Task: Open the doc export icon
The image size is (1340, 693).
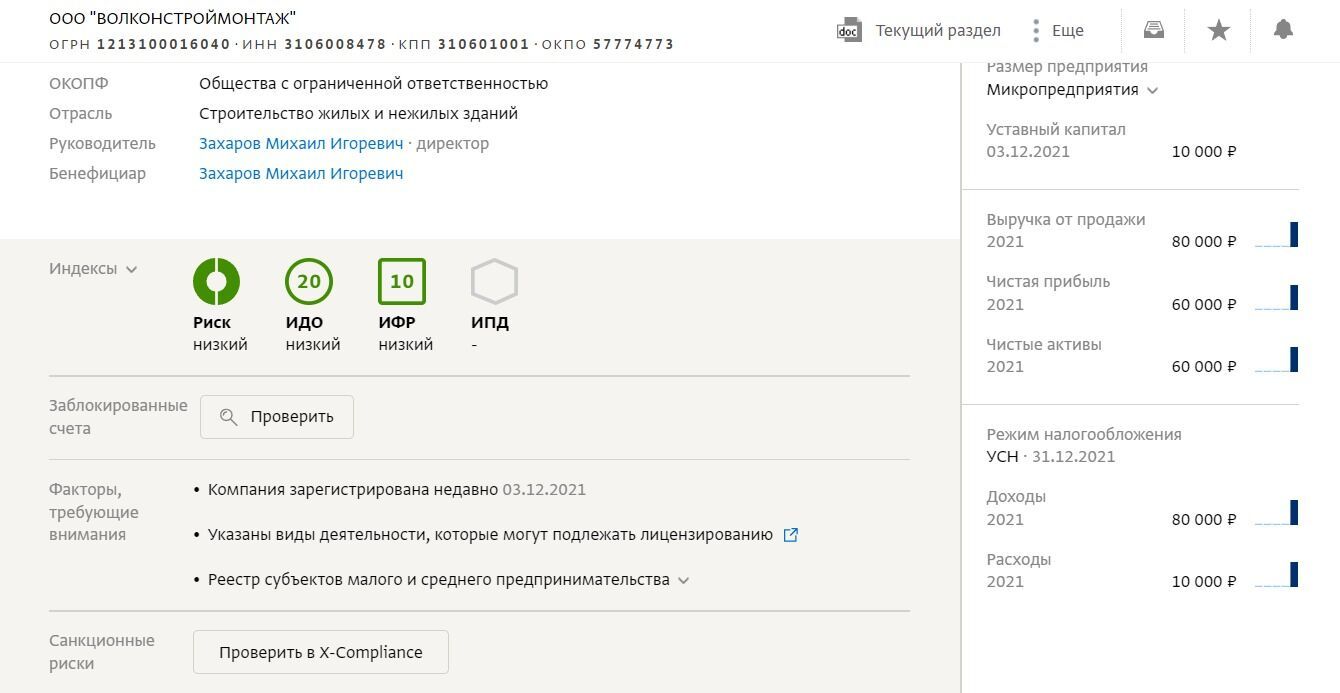Action: pos(848,30)
